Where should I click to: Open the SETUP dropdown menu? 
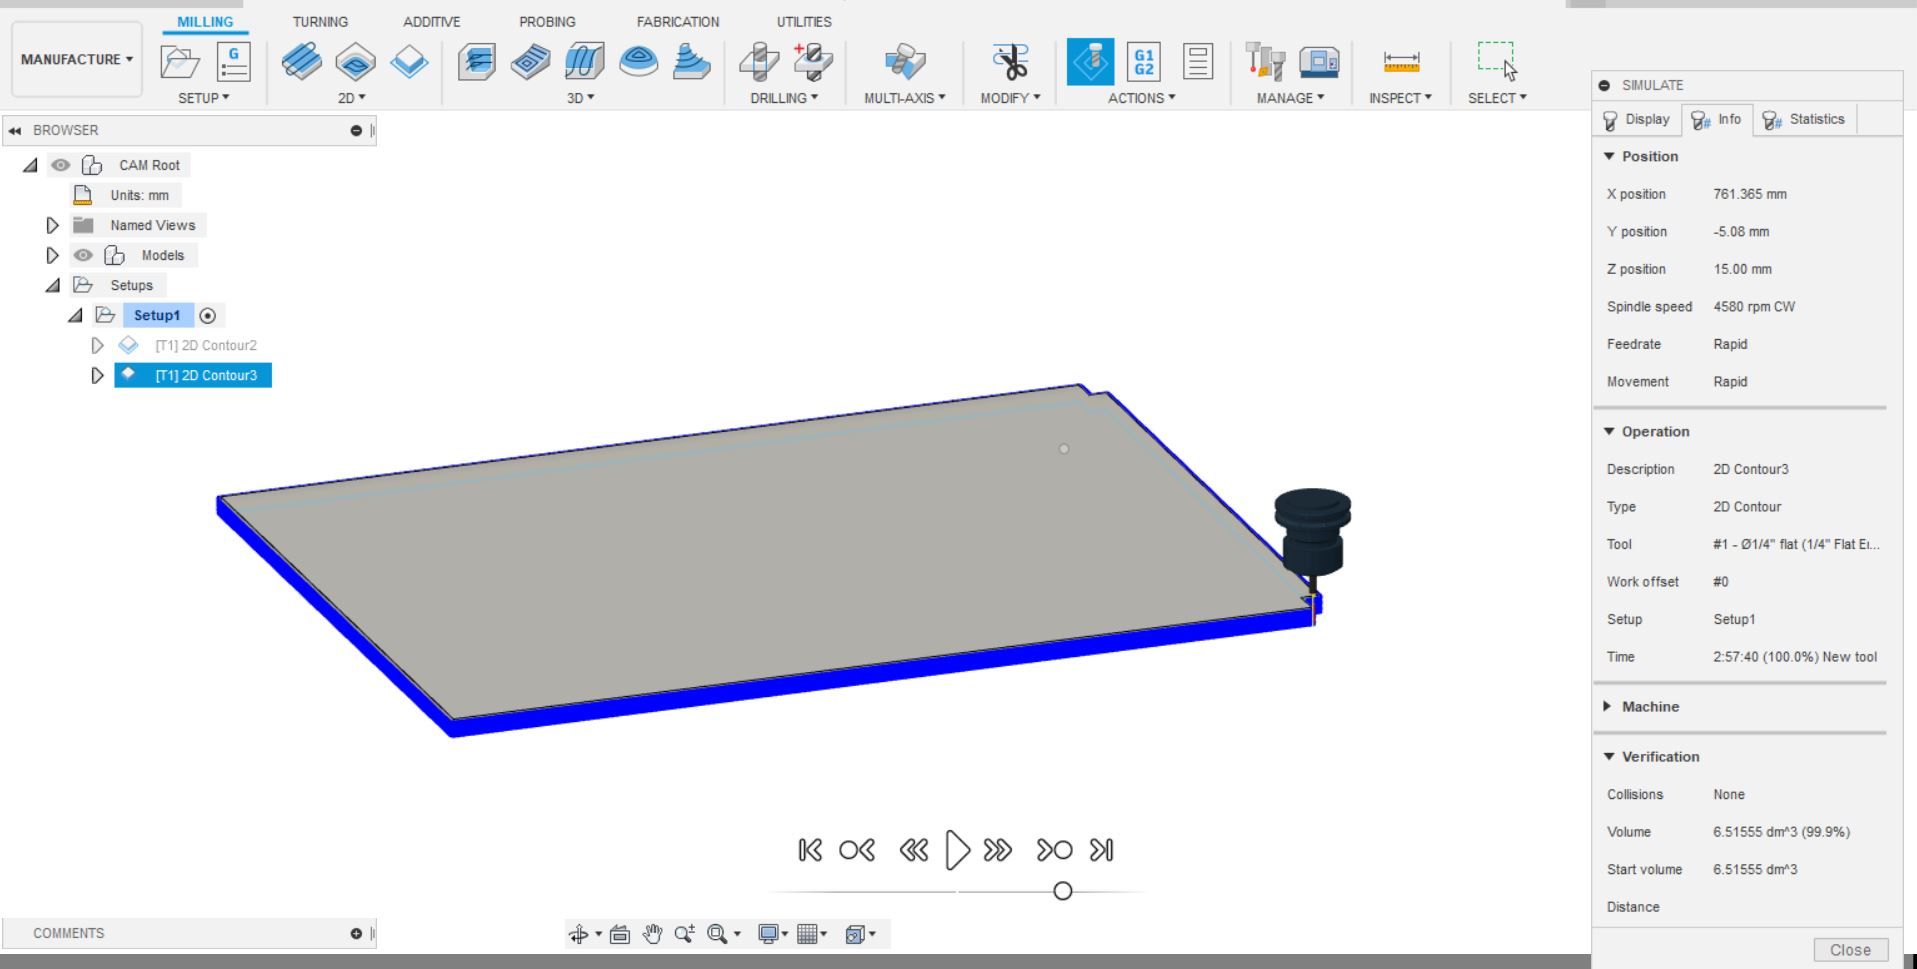tap(204, 98)
